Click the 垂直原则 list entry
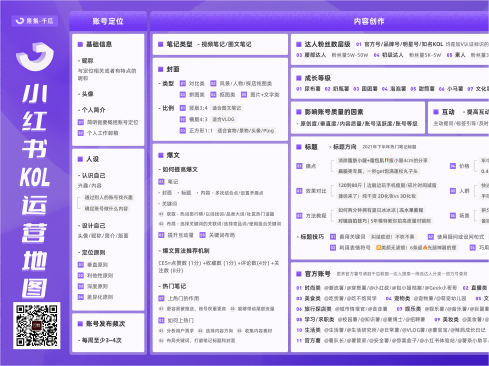Screen dimensions: 489x366 tap(97, 265)
